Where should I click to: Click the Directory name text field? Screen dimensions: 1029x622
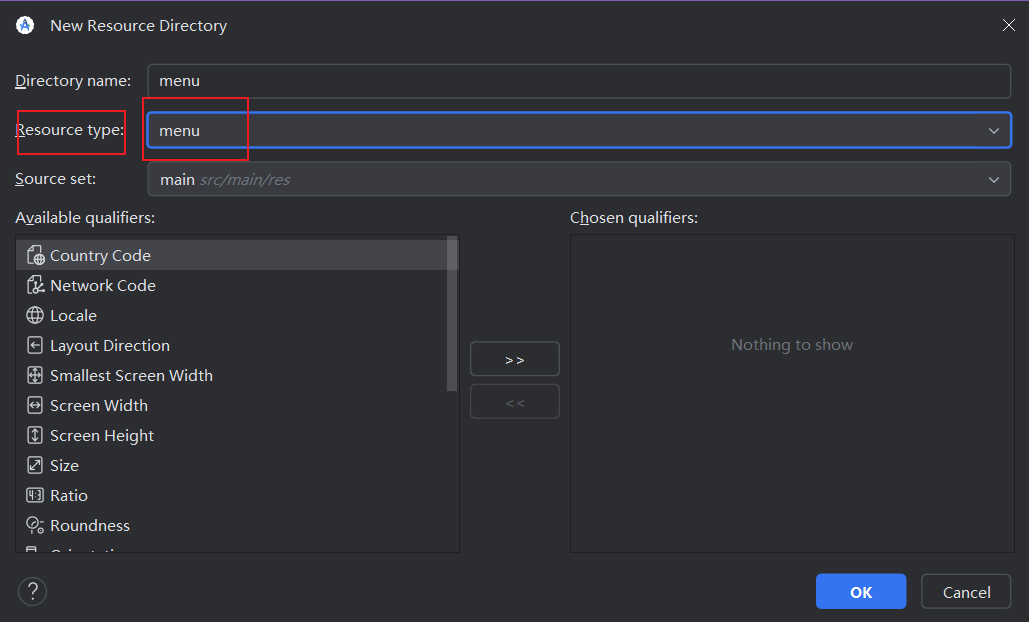coord(578,81)
